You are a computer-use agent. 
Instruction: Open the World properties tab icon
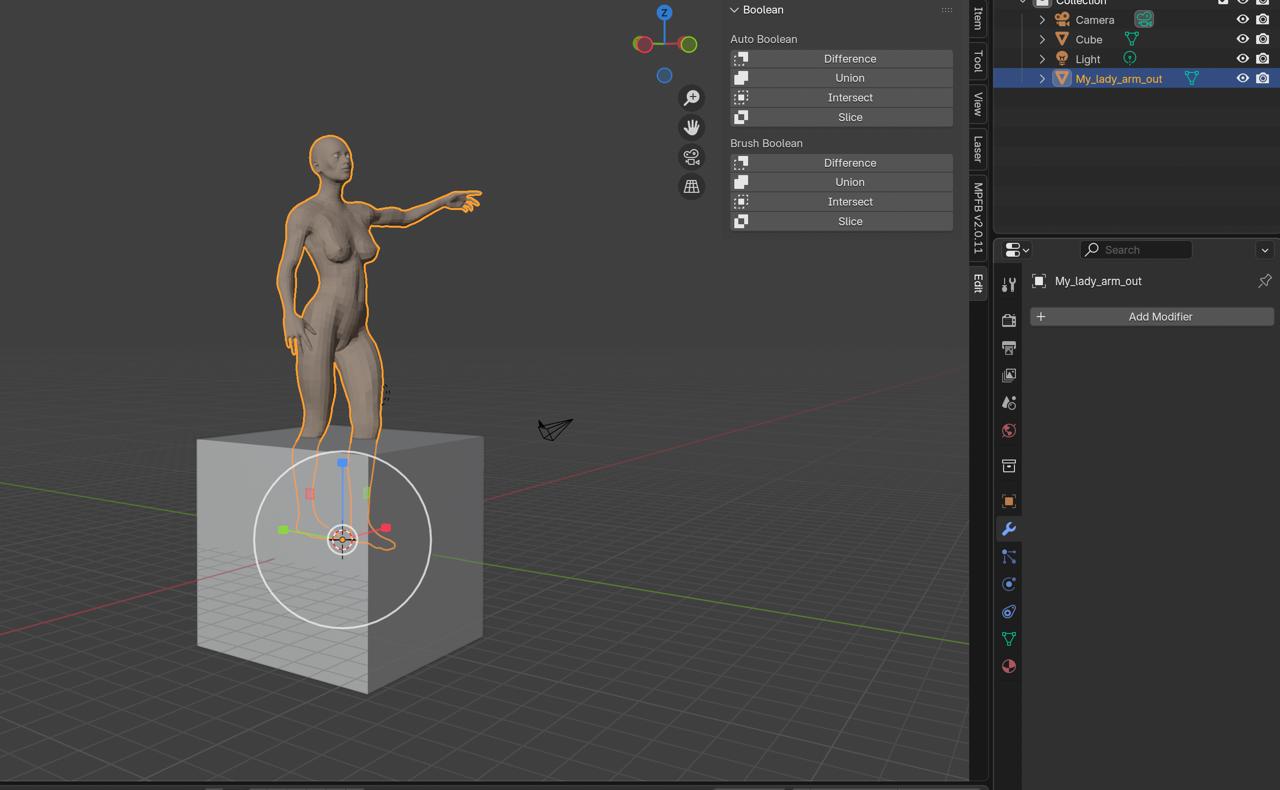pos(1009,430)
